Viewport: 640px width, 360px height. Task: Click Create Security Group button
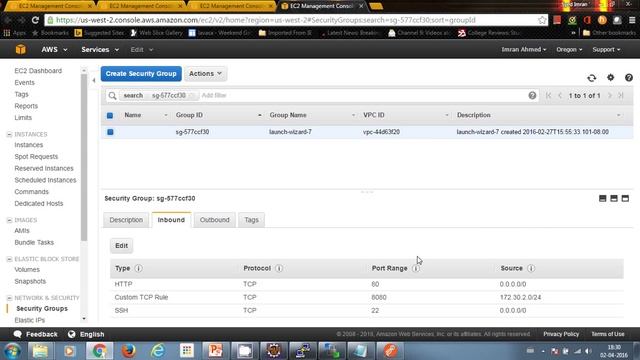[x=141, y=73]
